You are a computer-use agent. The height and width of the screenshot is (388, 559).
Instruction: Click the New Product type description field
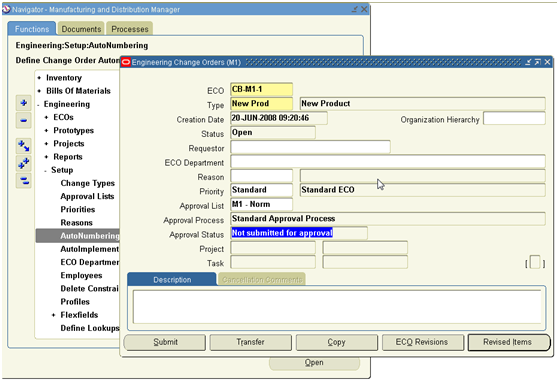click(x=422, y=103)
